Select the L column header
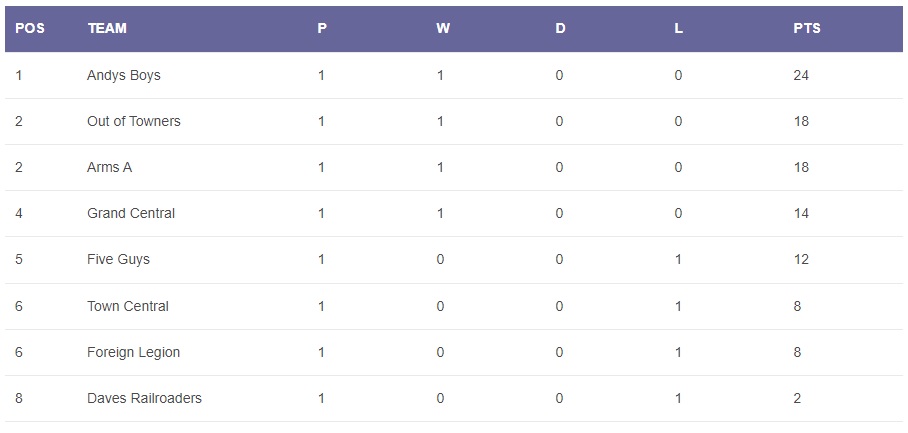Viewport: 908px width, 433px height. click(679, 28)
